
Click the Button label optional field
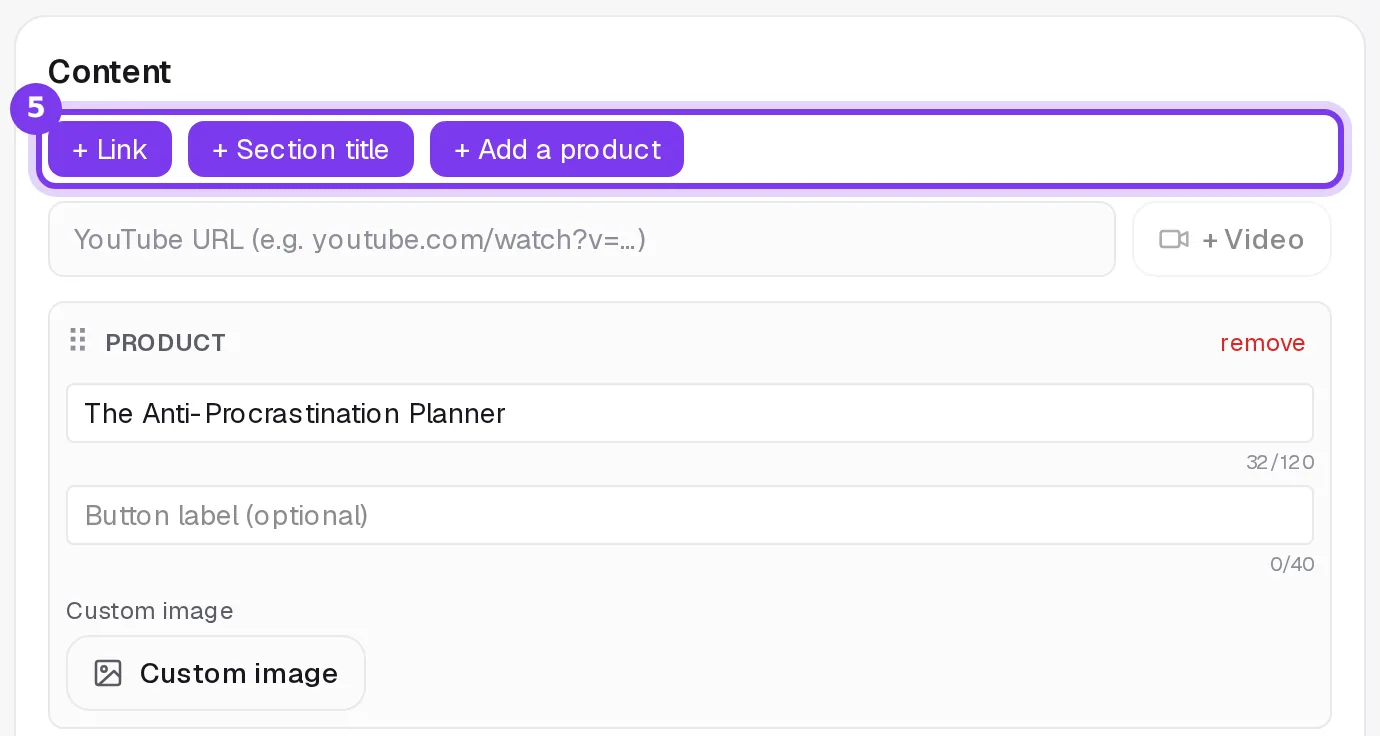click(x=690, y=515)
